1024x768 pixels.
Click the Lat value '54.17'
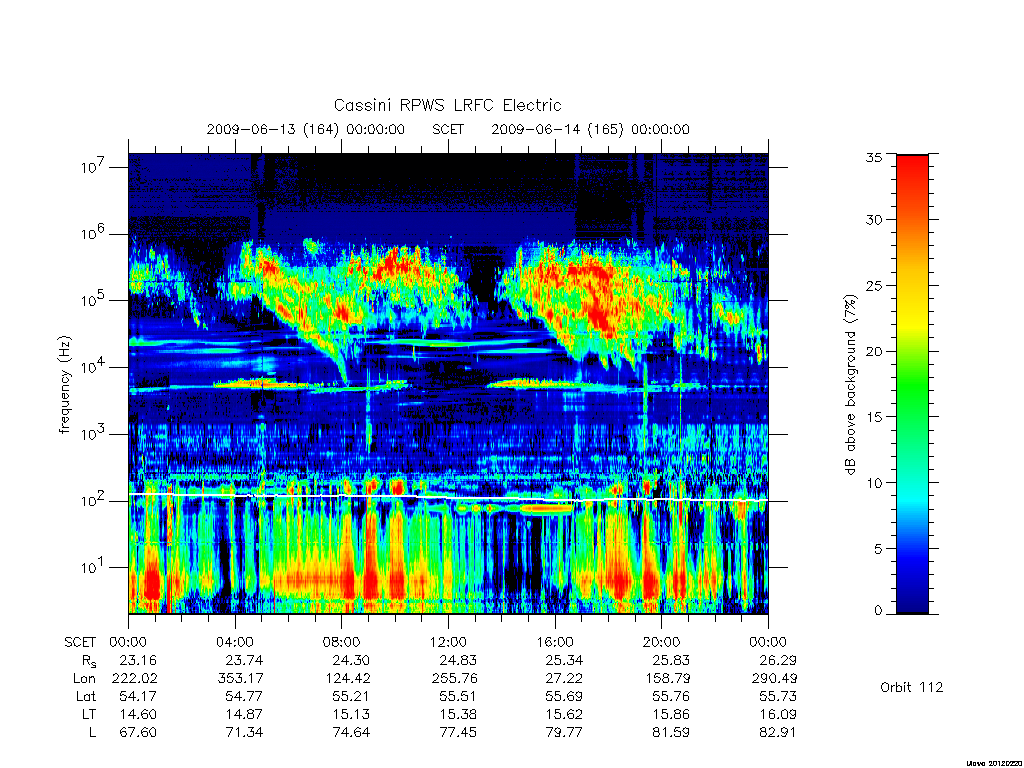pyautogui.click(x=138, y=697)
